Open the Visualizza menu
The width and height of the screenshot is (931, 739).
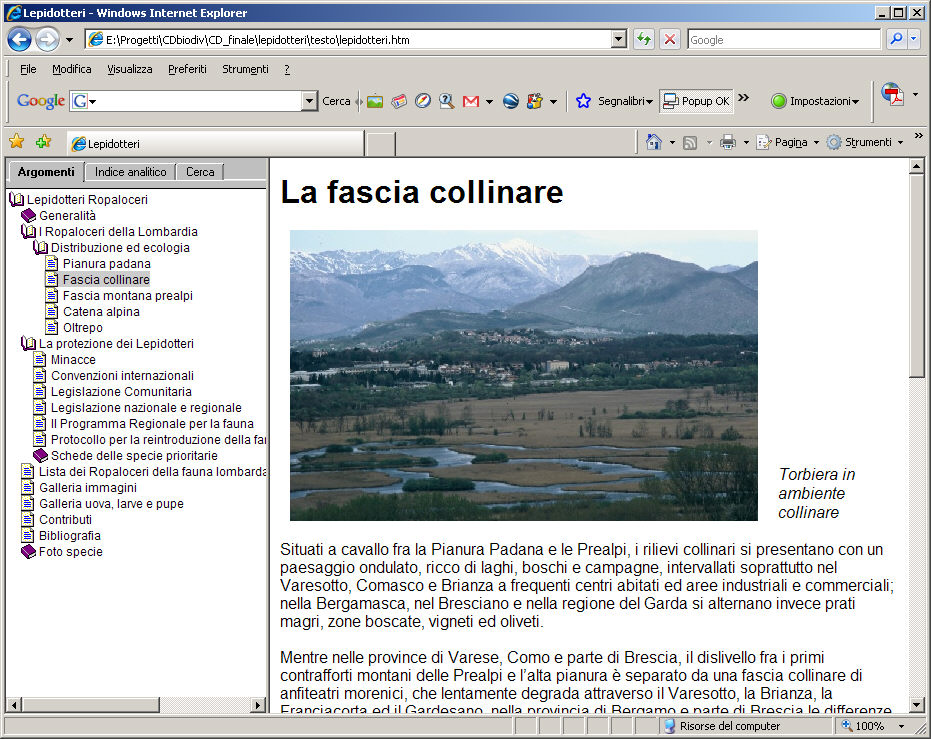pos(129,69)
